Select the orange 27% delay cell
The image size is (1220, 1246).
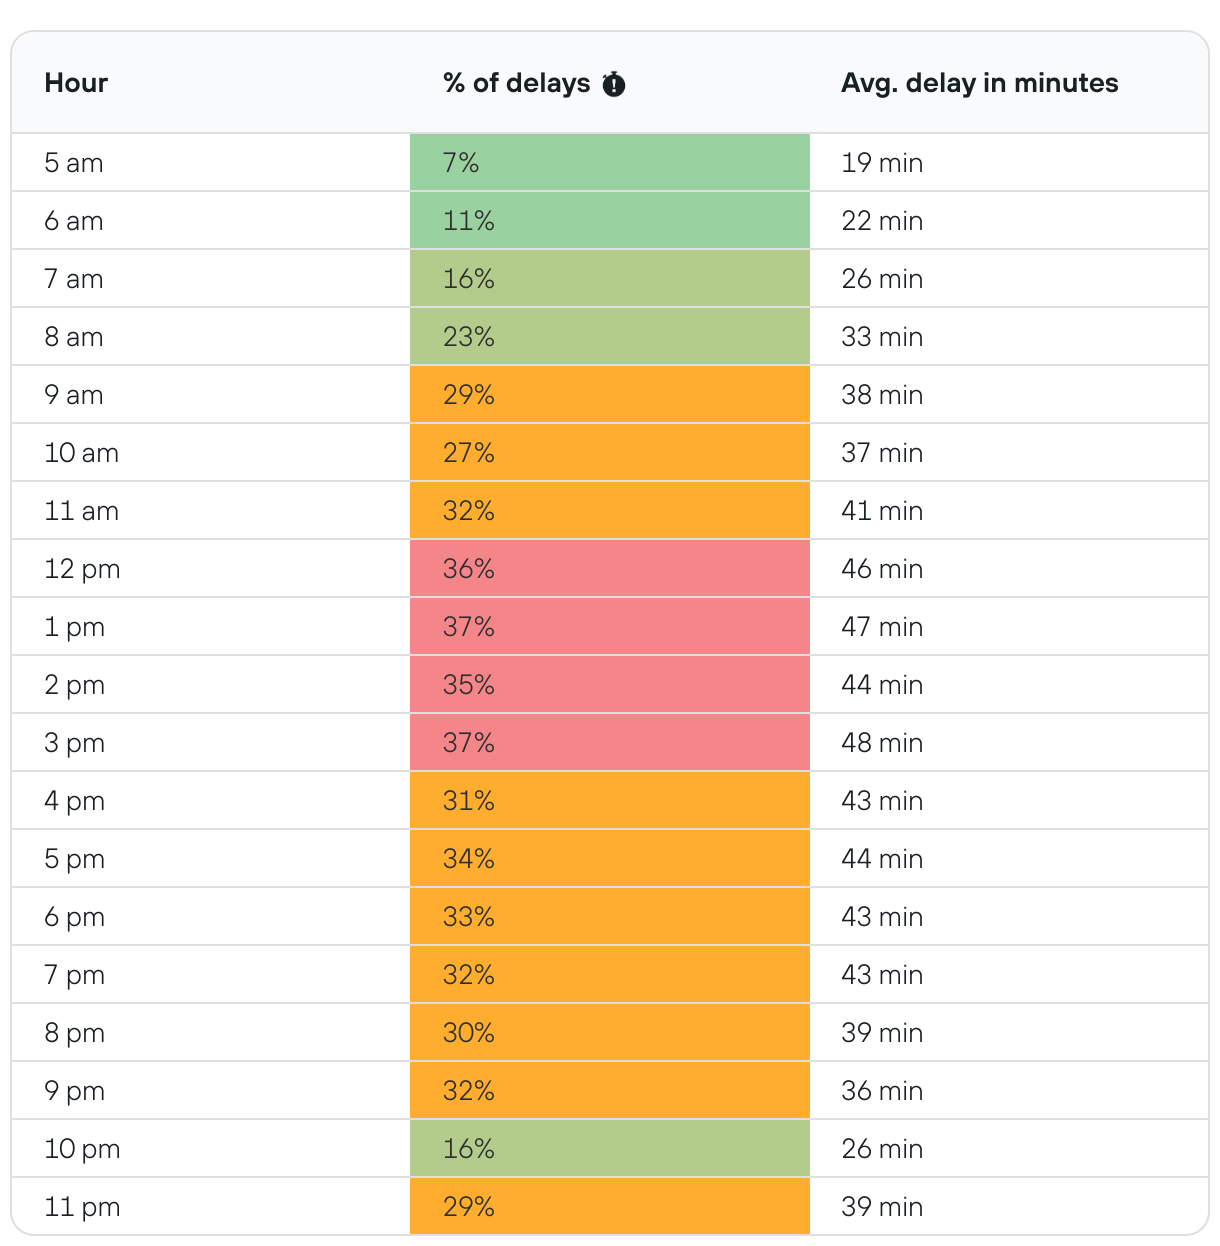(609, 453)
